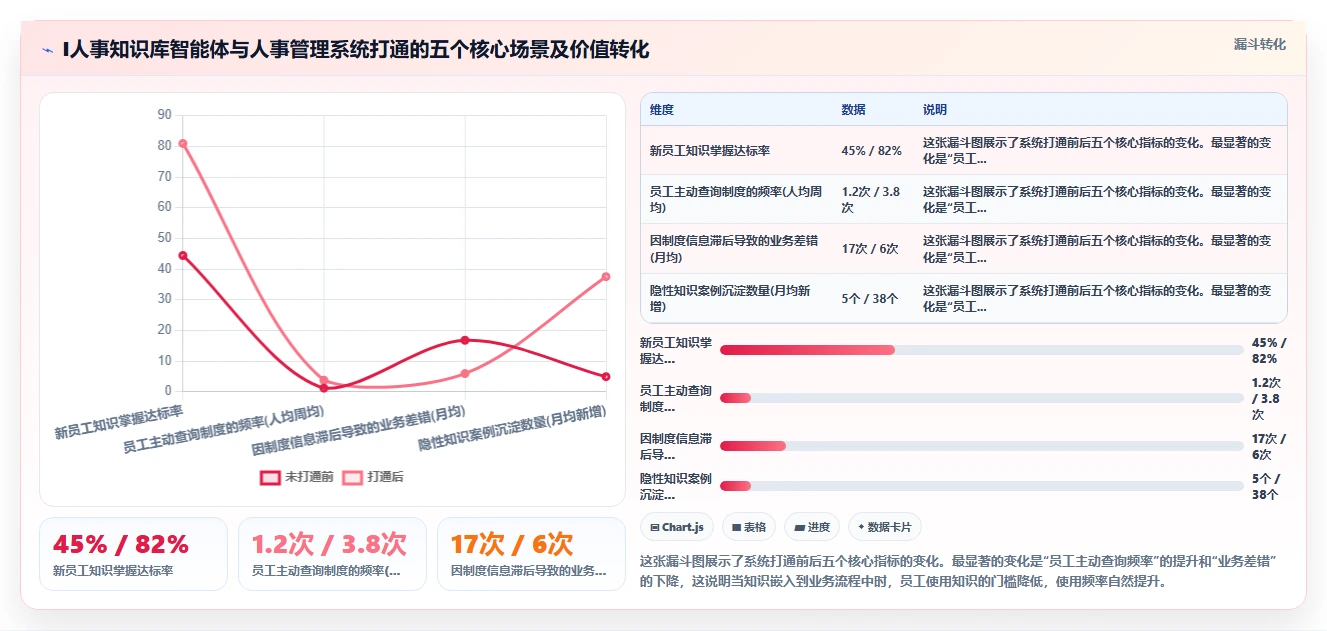Click table cell 因制度信息滞后导致的业务差错(月均)
Viewport: 1327px width, 631px height.
pos(737,249)
